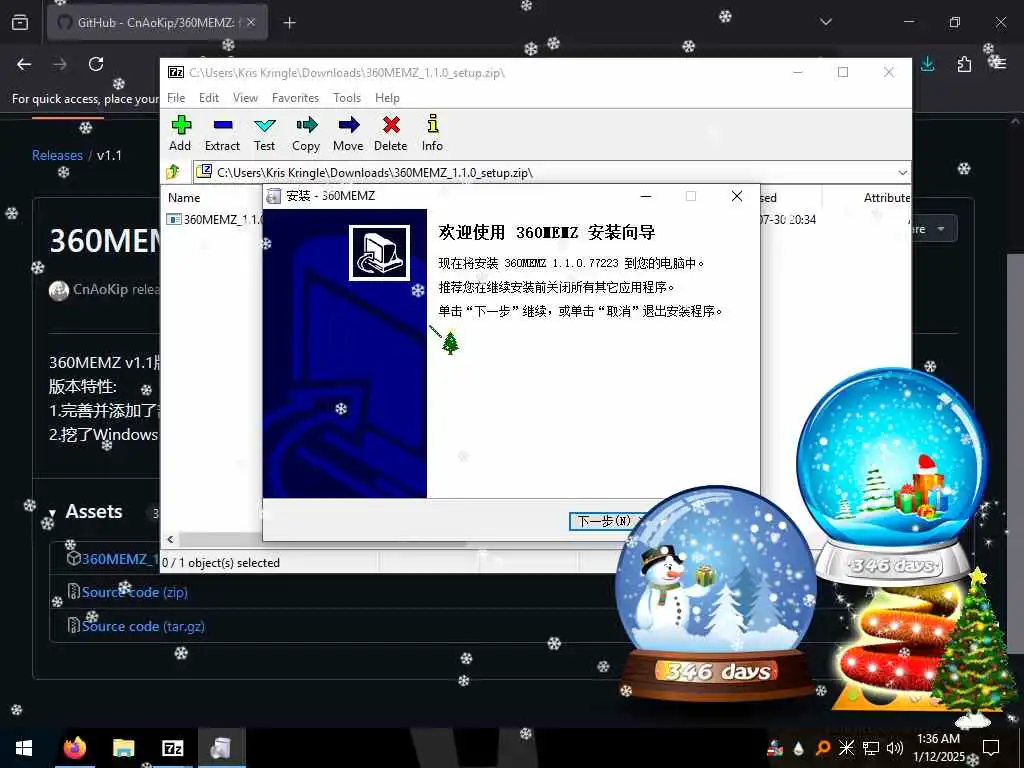1024x768 pixels.
Task: Close the 安装 - 360MEMZ installer dialog
Action: [737, 196]
